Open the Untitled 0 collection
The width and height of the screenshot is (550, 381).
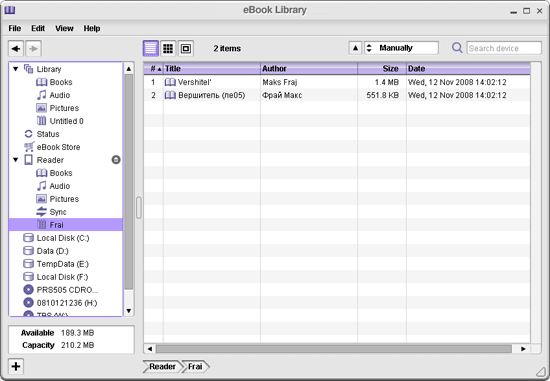point(60,121)
